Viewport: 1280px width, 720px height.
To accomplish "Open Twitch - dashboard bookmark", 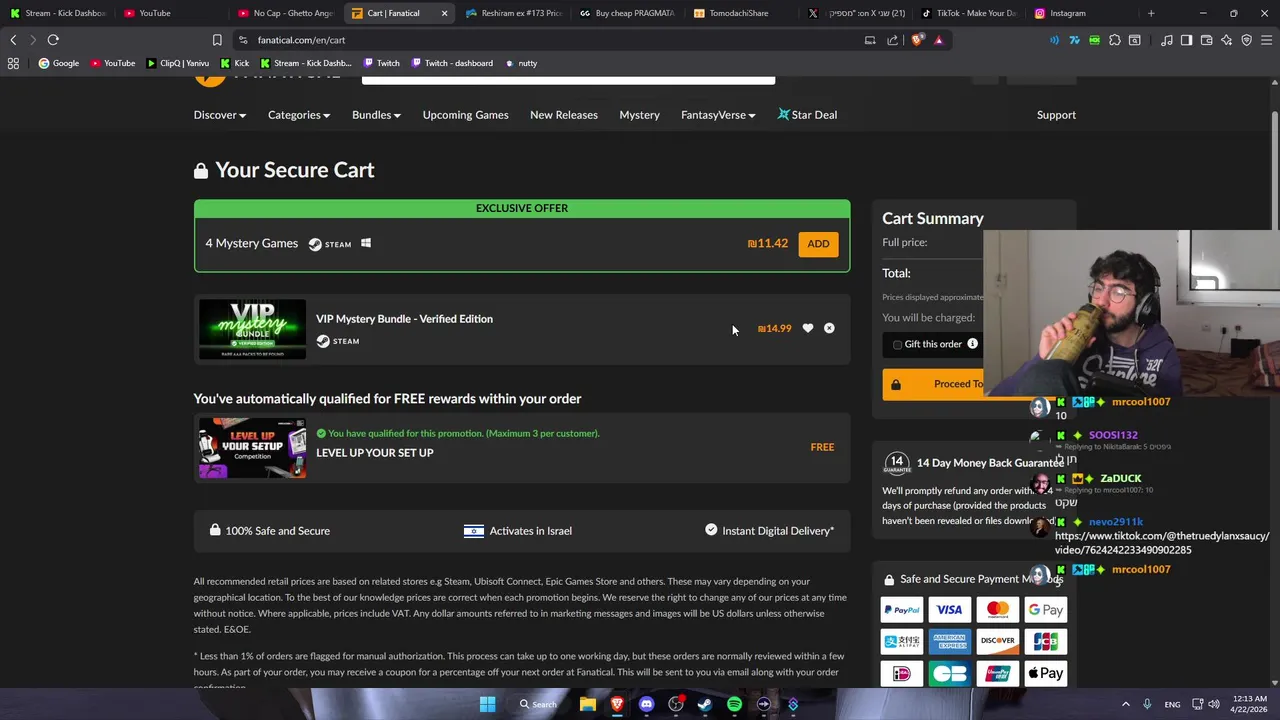I will (x=451, y=63).
